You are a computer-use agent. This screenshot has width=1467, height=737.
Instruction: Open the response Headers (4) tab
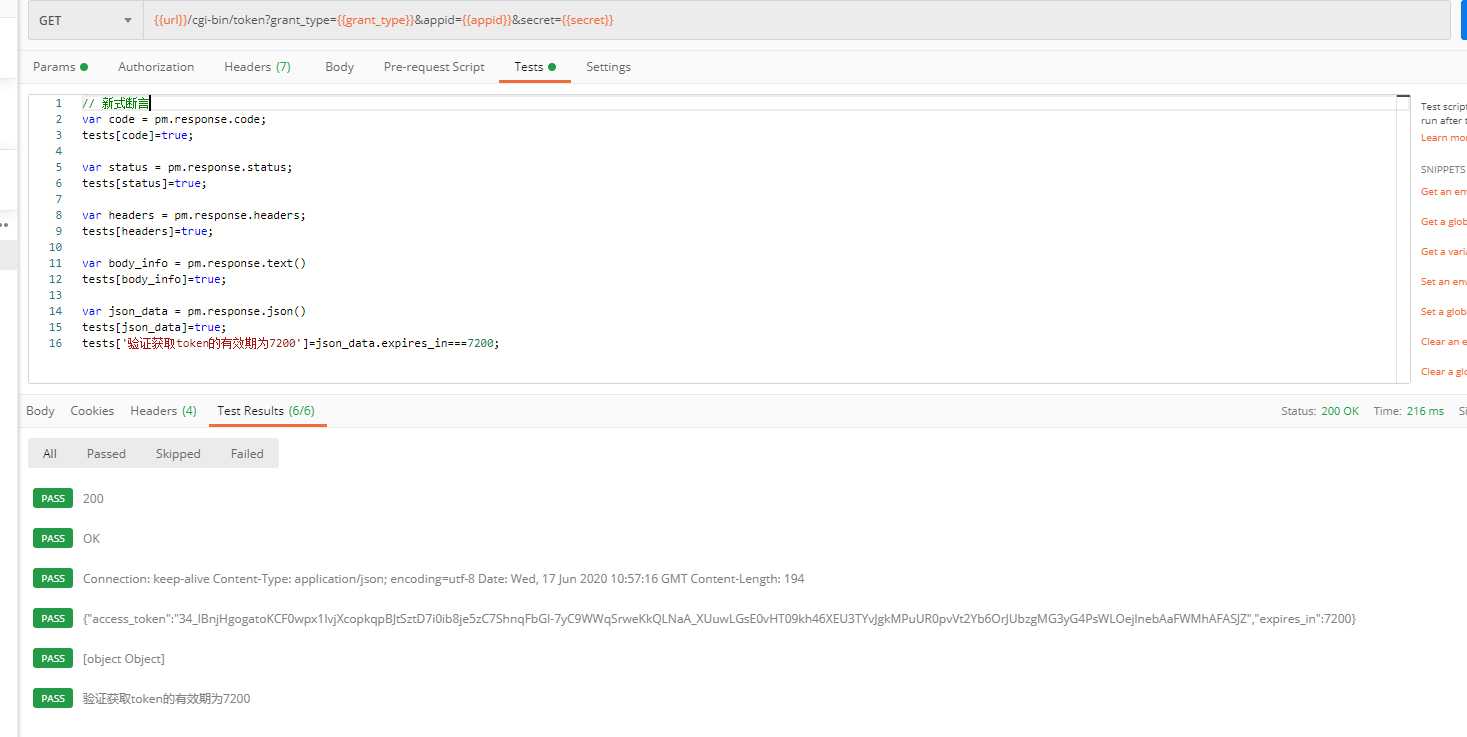pos(163,411)
